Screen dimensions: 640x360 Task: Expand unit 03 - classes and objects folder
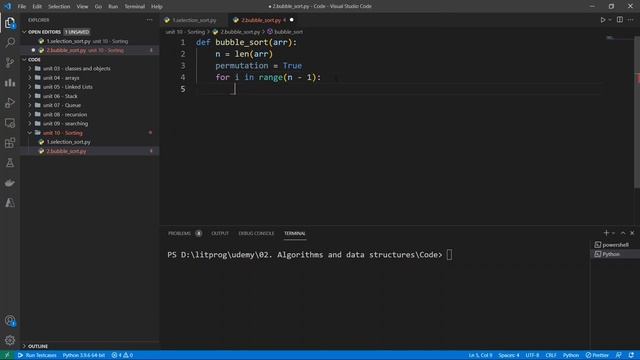(30, 69)
